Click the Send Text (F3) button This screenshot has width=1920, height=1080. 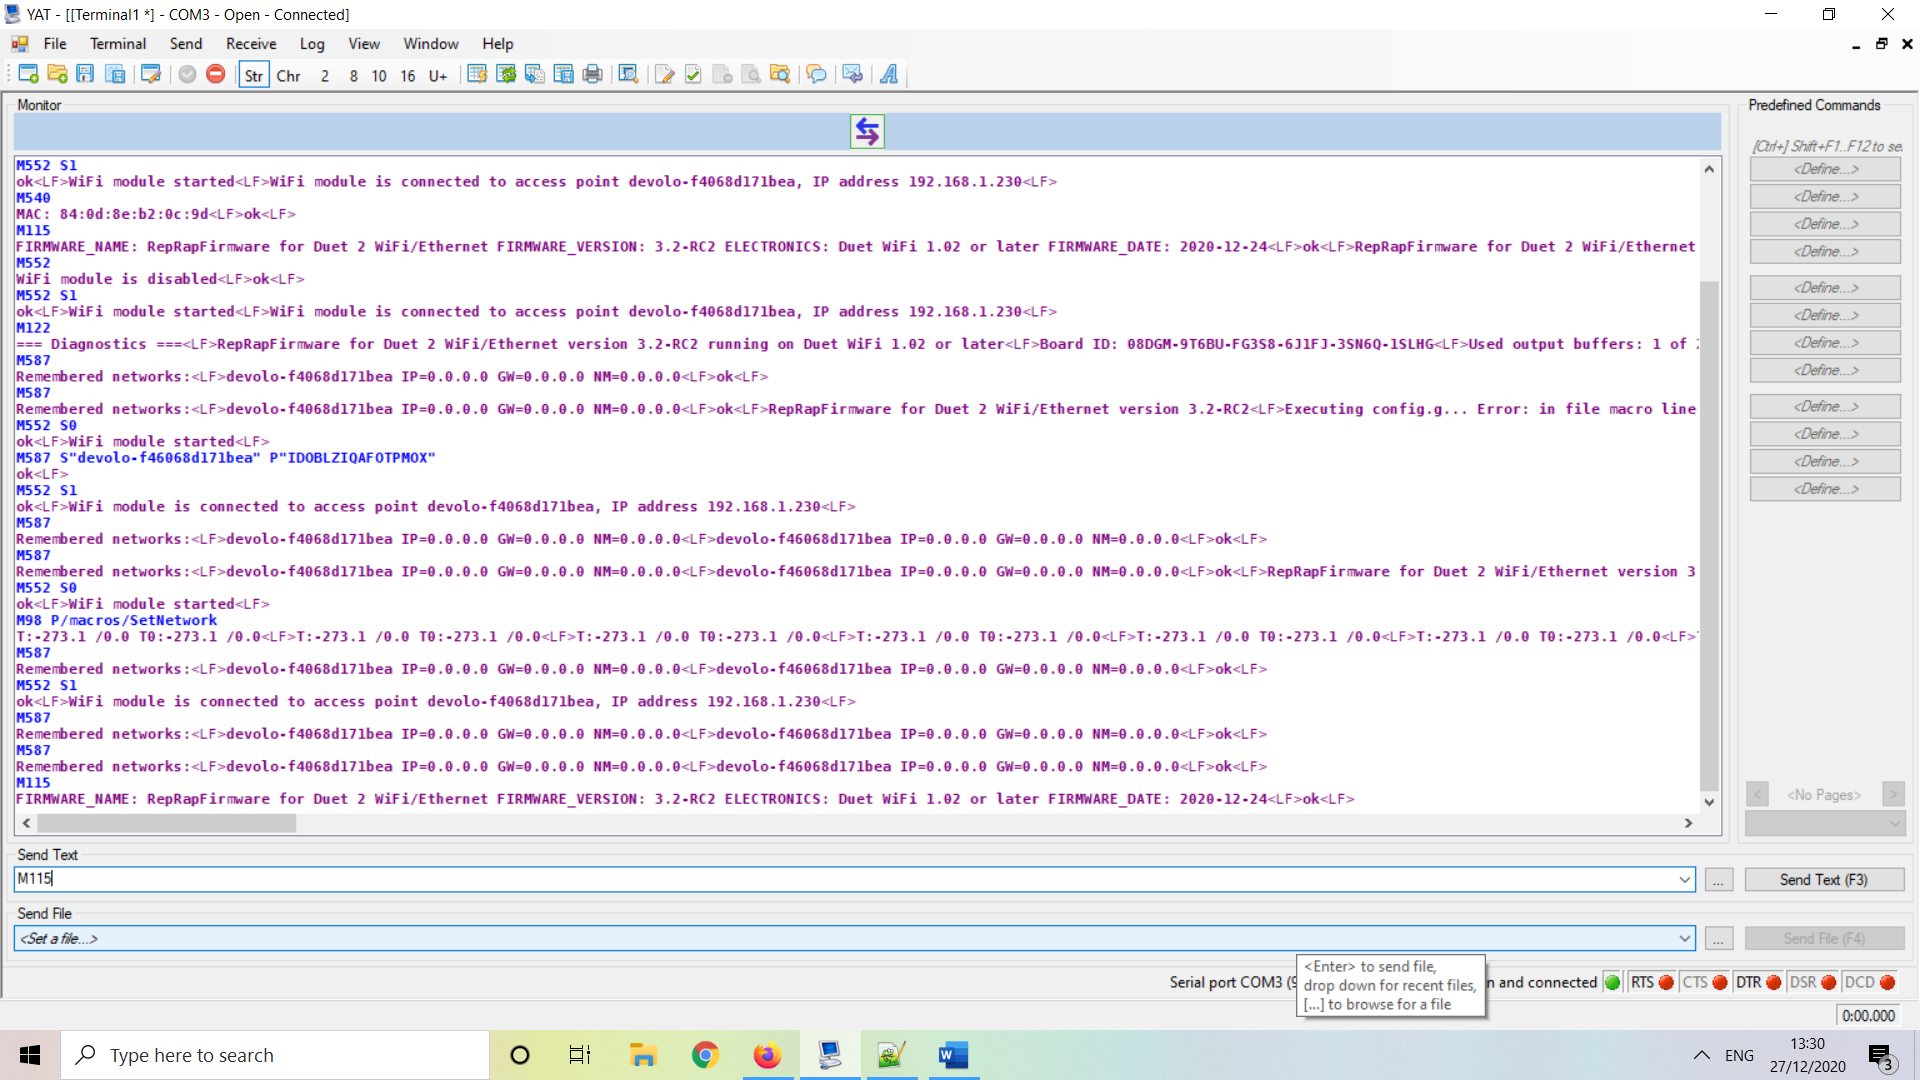pos(1824,880)
